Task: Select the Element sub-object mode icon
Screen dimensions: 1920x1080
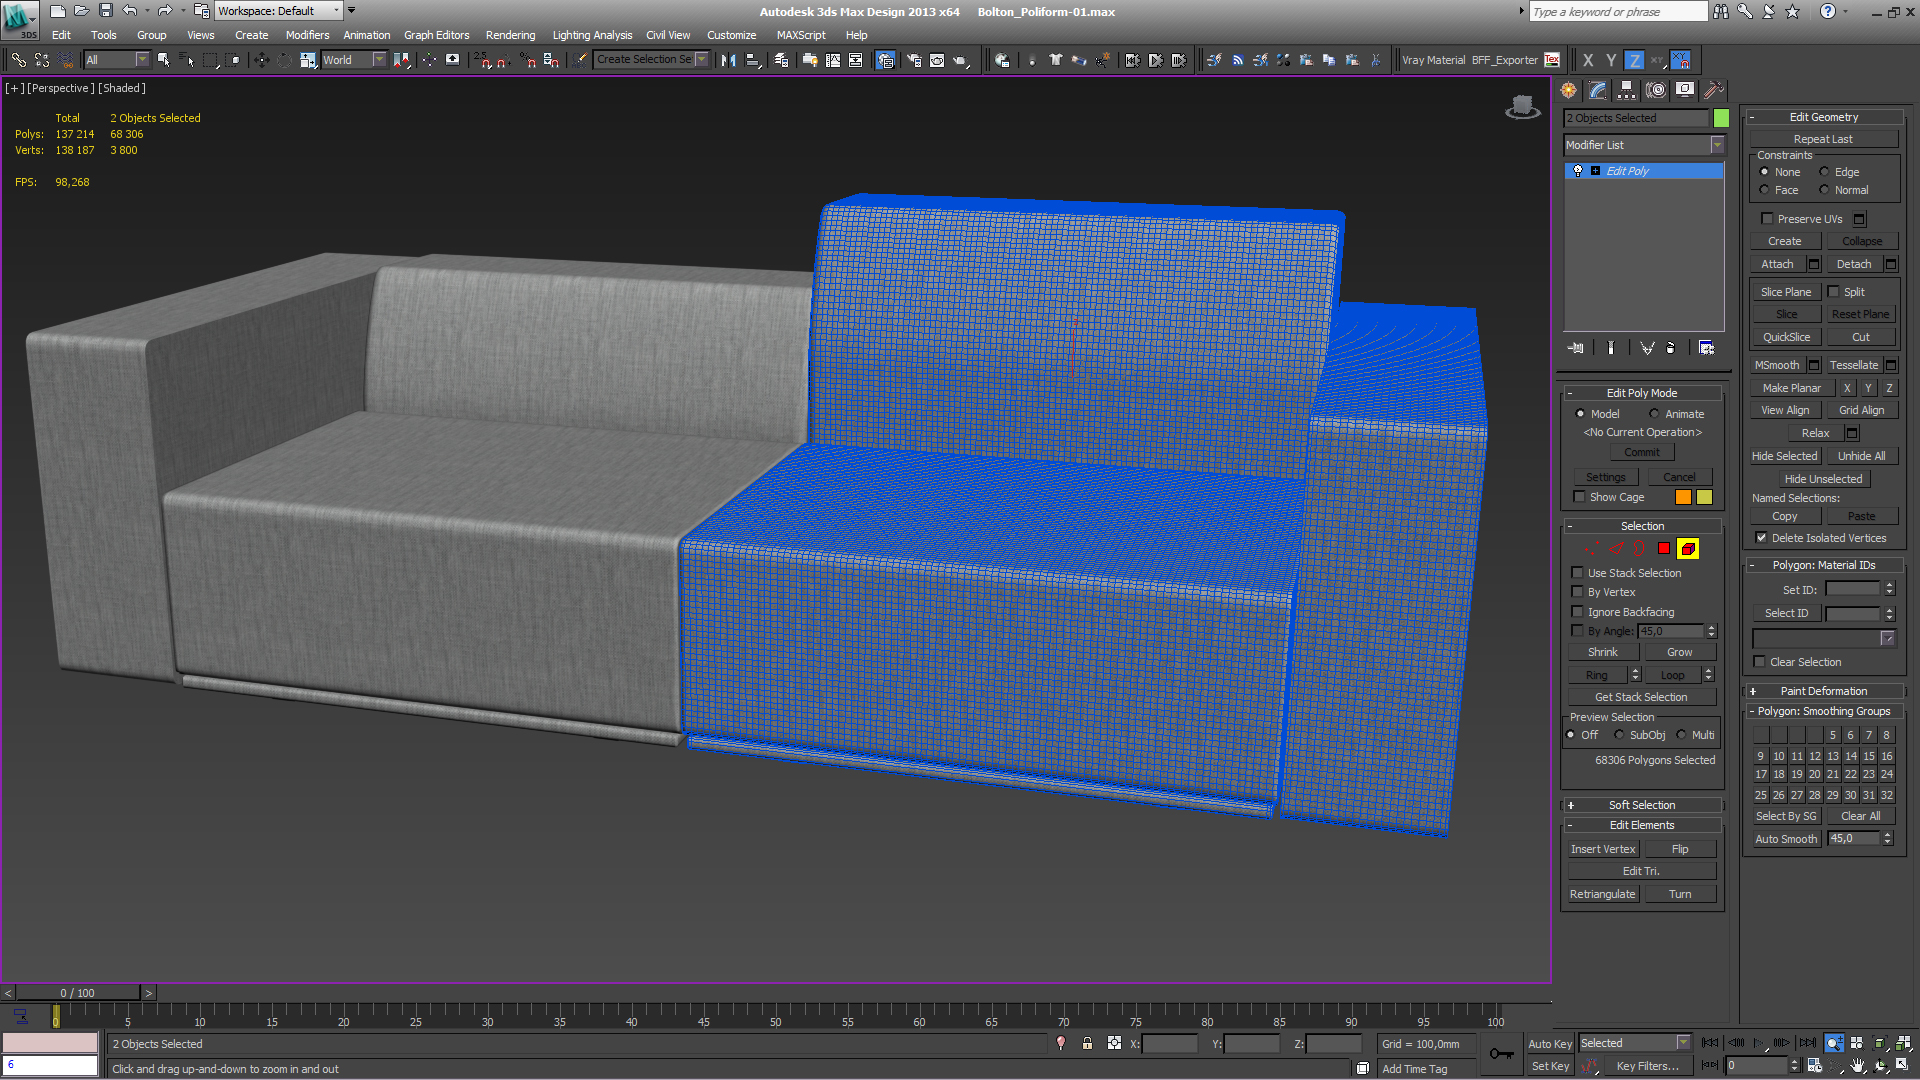Action: pyautogui.click(x=1688, y=549)
